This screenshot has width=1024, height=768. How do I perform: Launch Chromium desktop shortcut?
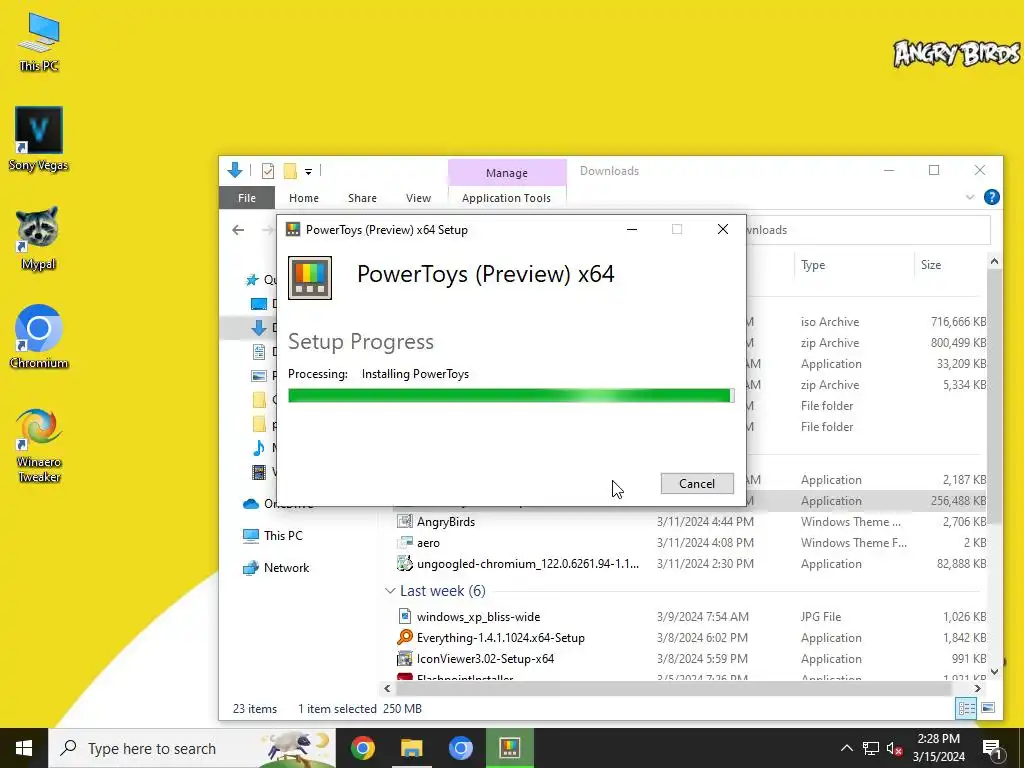39,337
